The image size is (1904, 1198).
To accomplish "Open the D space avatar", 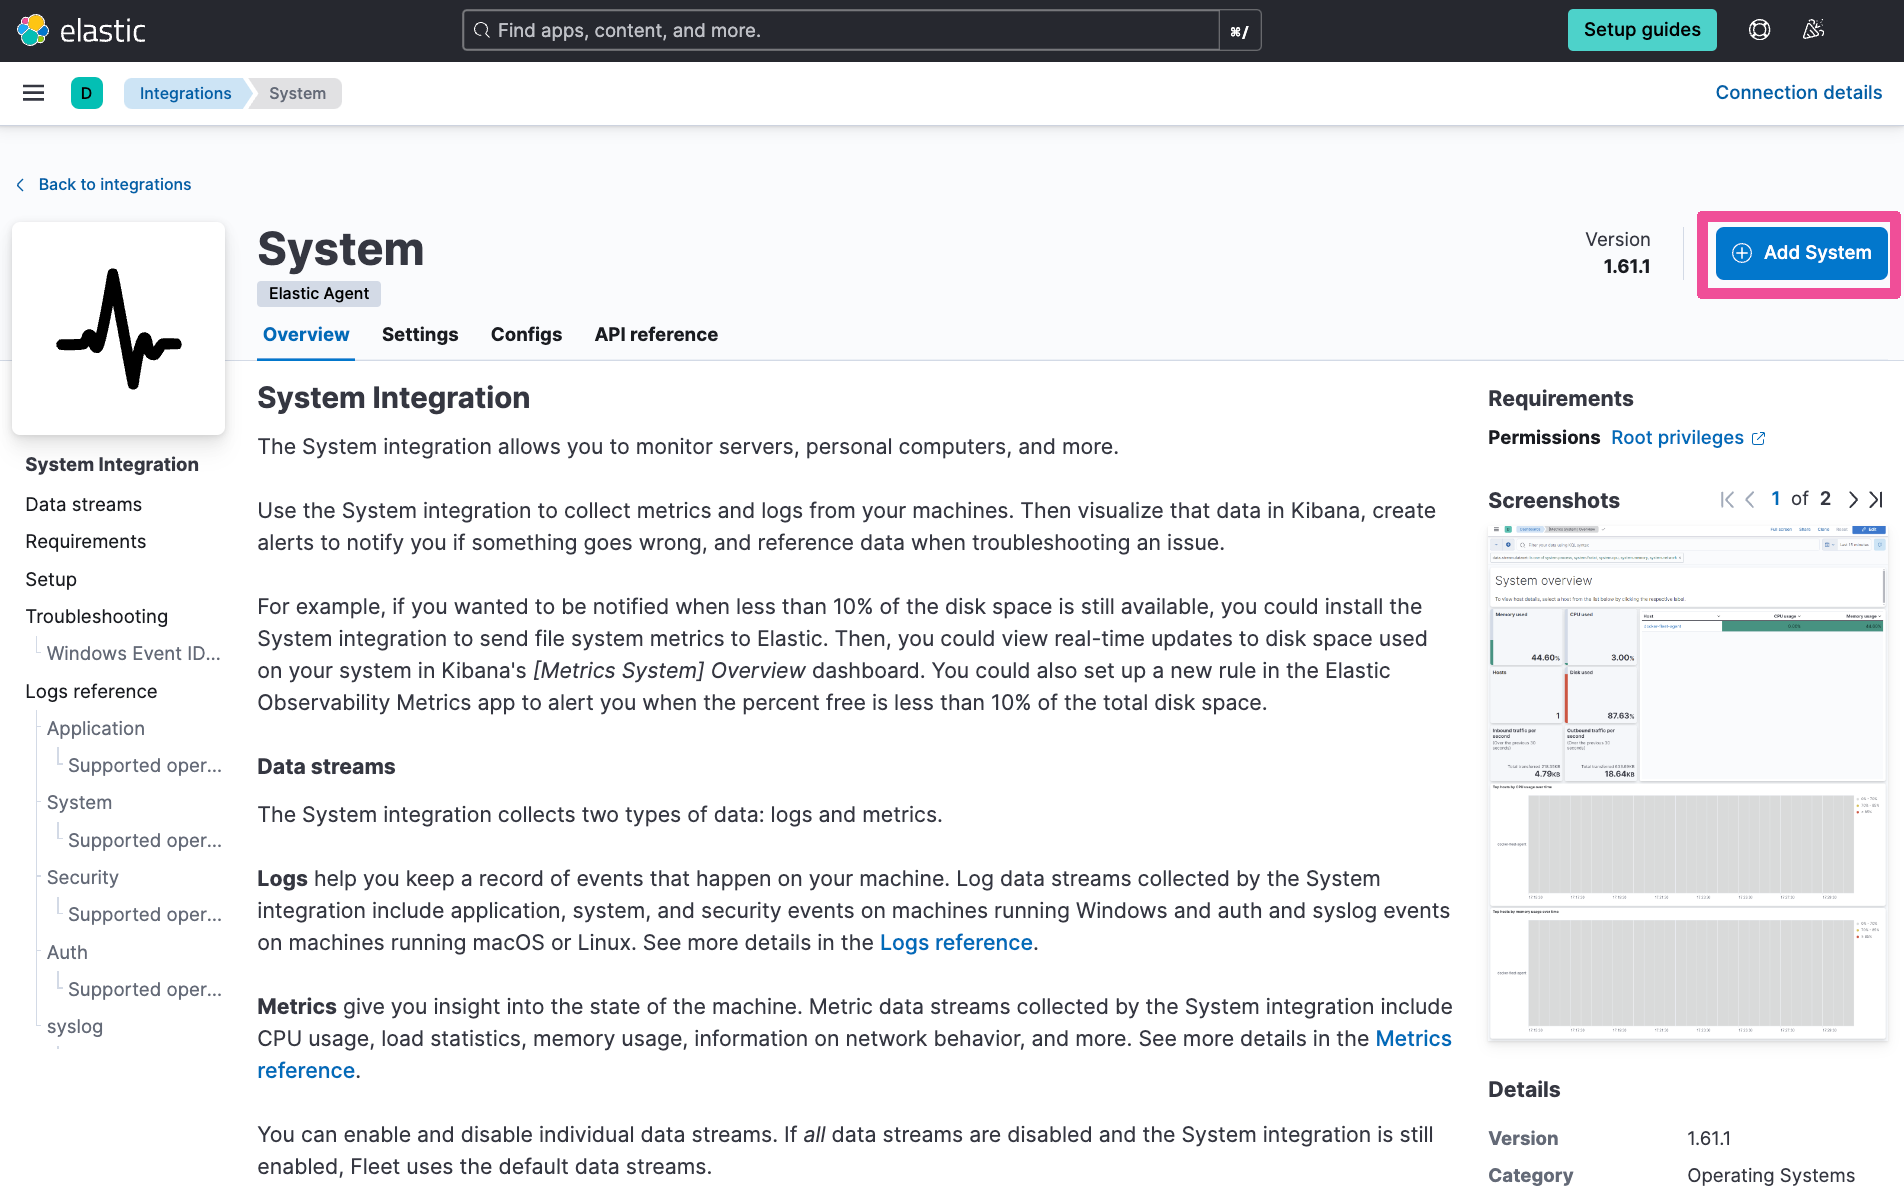I will (87, 93).
